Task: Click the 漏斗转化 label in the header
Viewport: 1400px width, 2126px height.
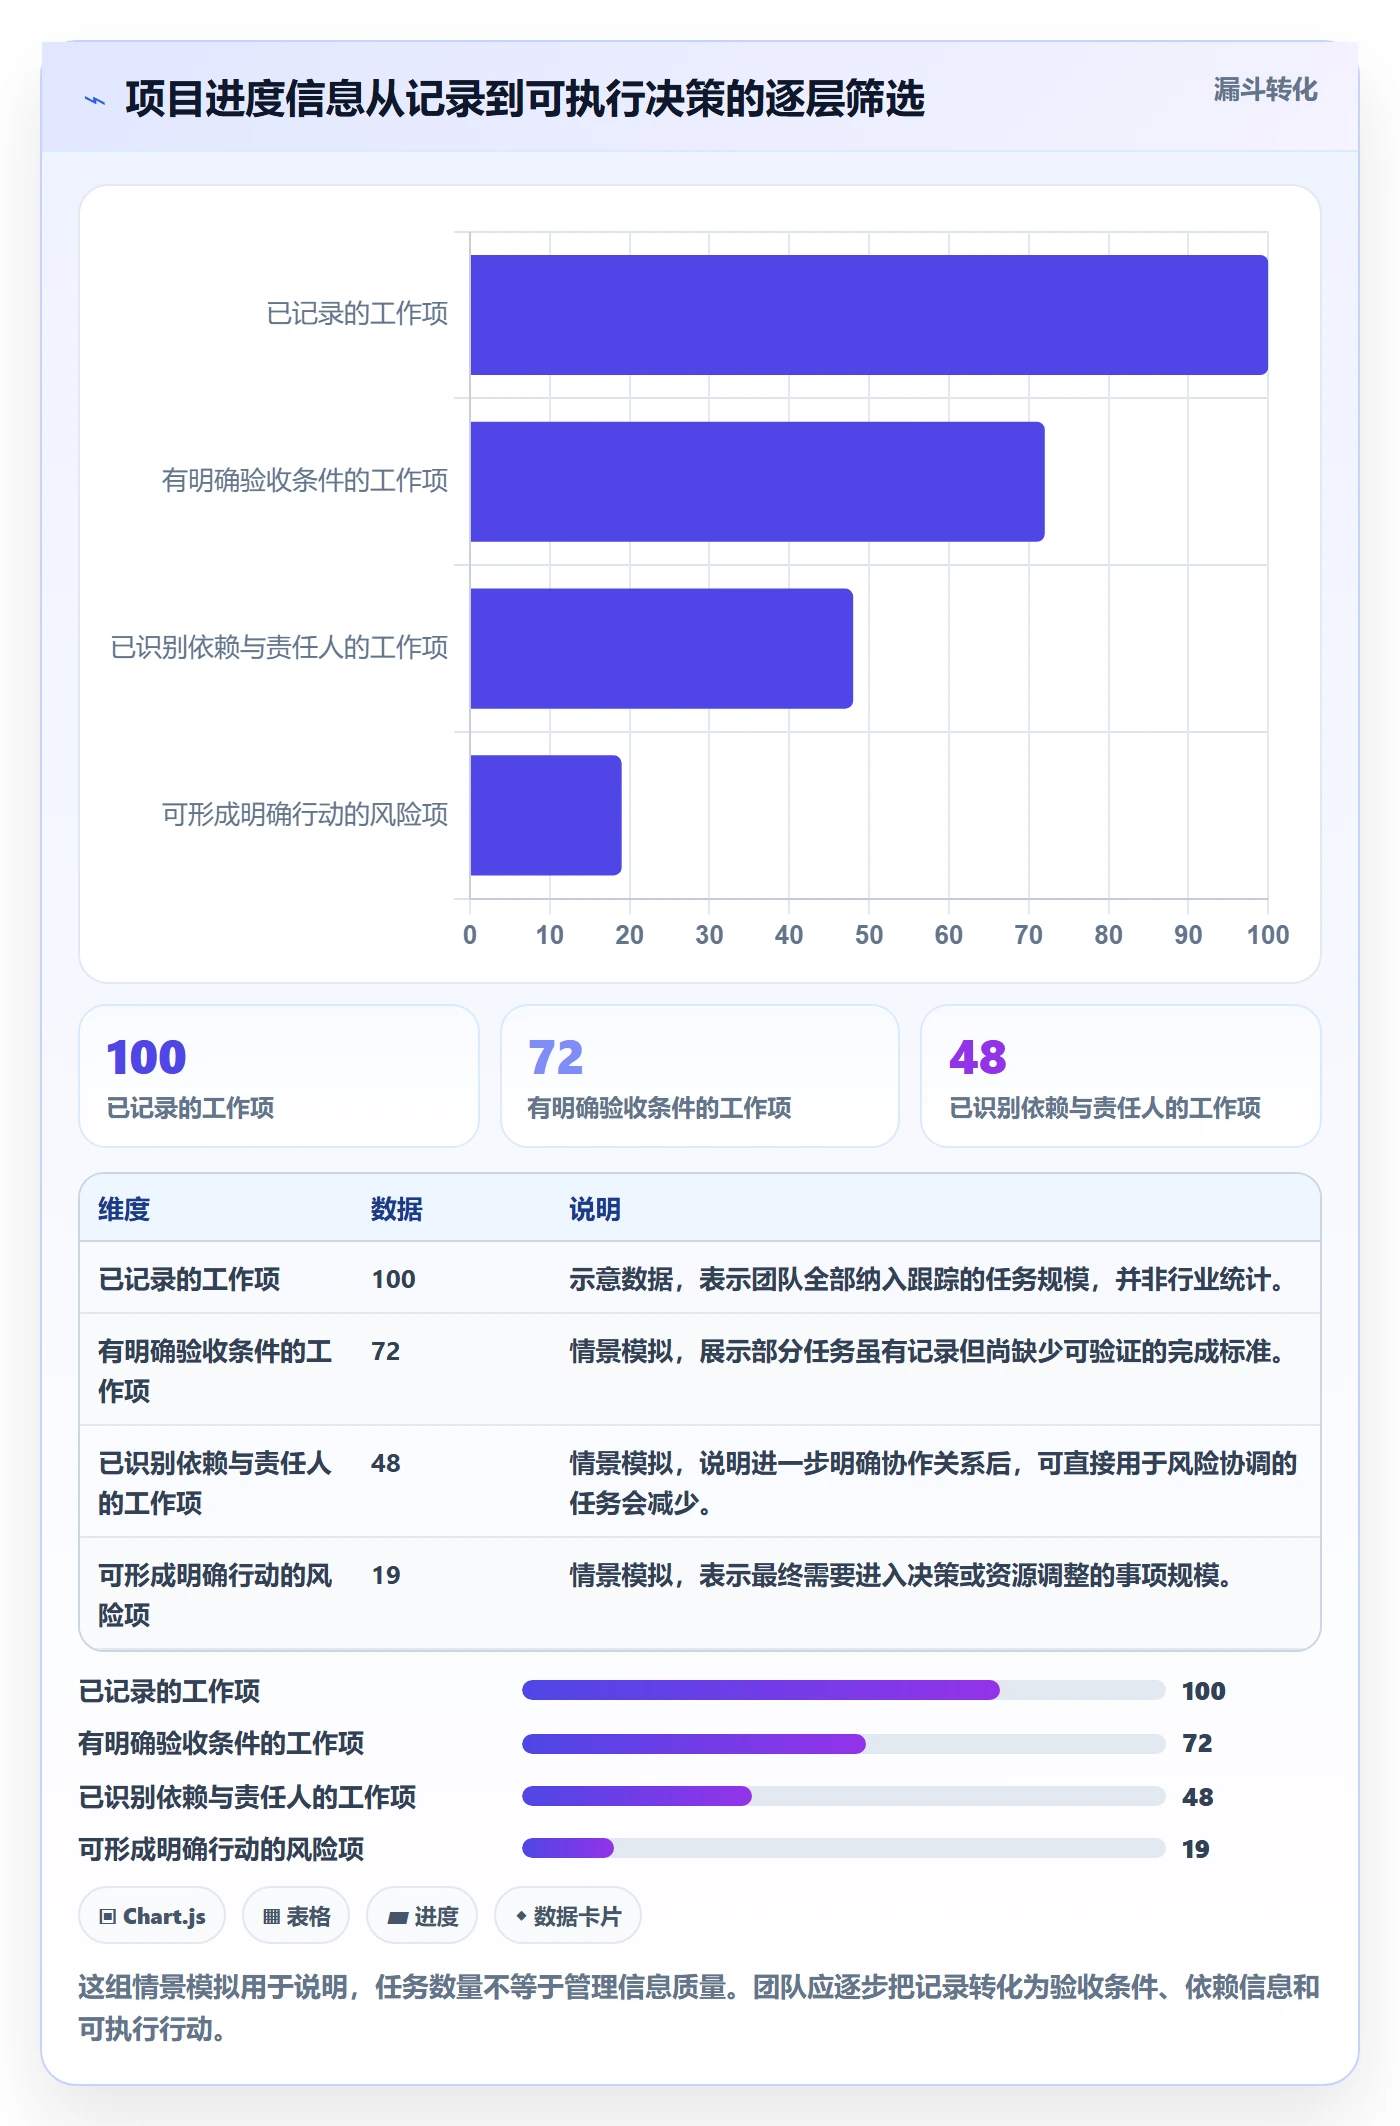Action: click(1265, 90)
